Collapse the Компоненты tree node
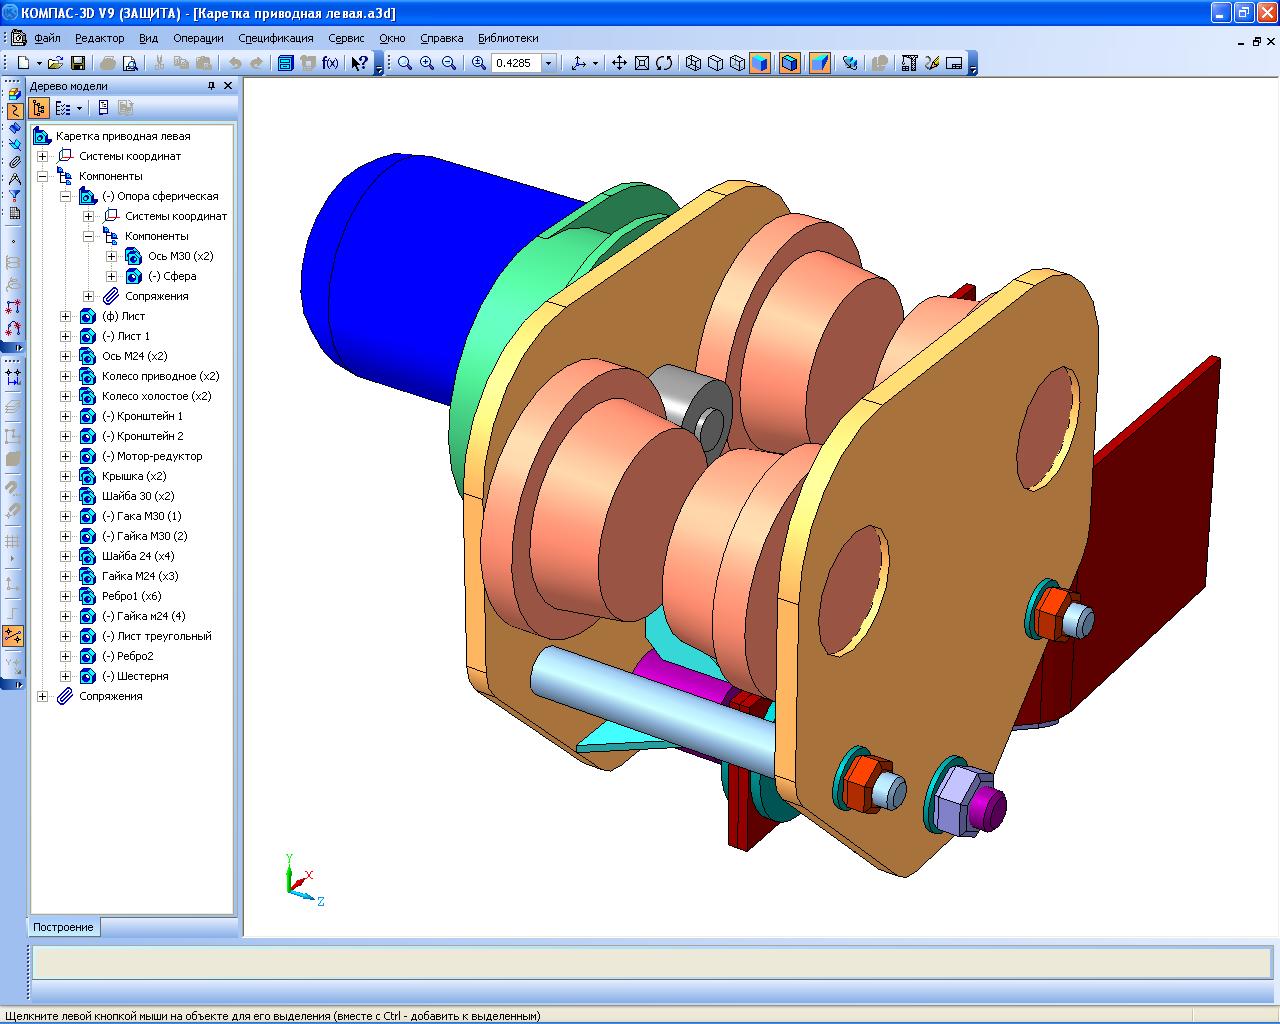The width and height of the screenshot is (1280, 1024). (x=43, y=176)
